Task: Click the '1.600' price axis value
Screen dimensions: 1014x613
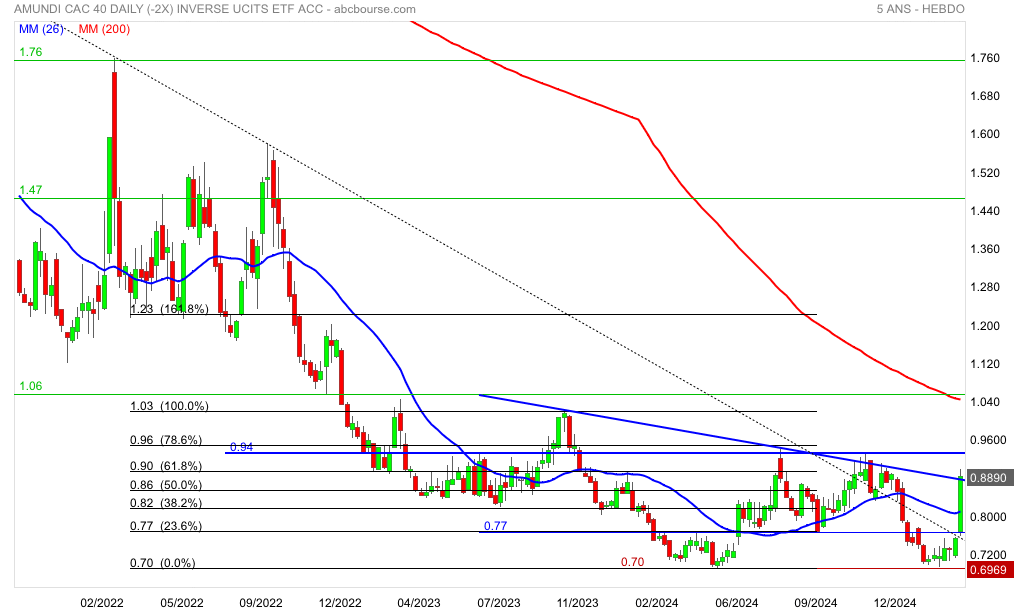Action: pos(985,134)
